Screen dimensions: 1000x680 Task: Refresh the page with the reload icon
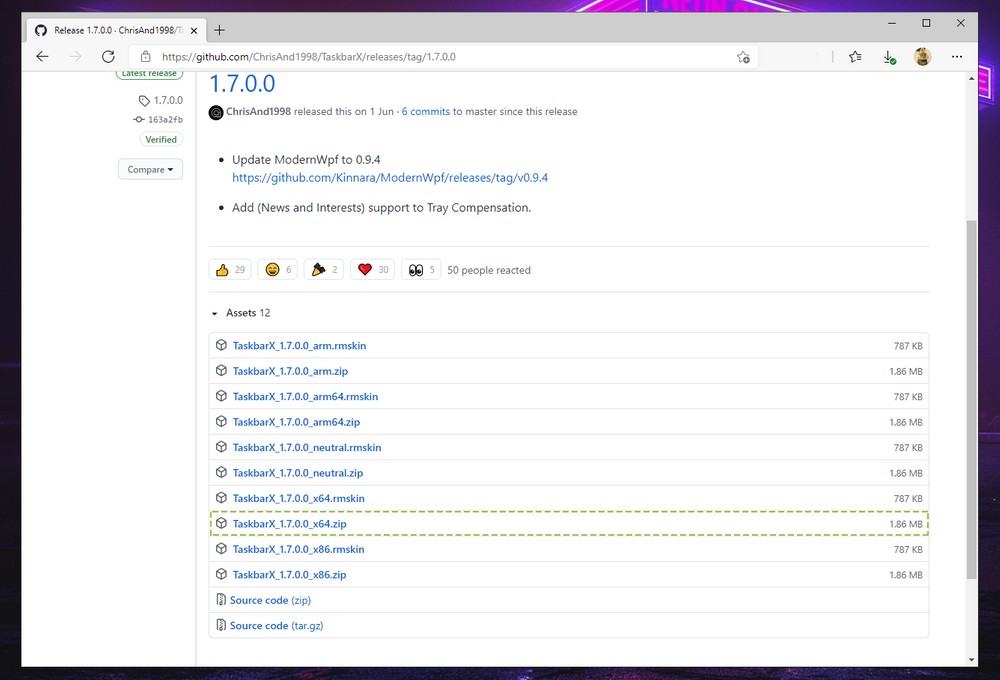pyautogui.click(x=108, y=57)
